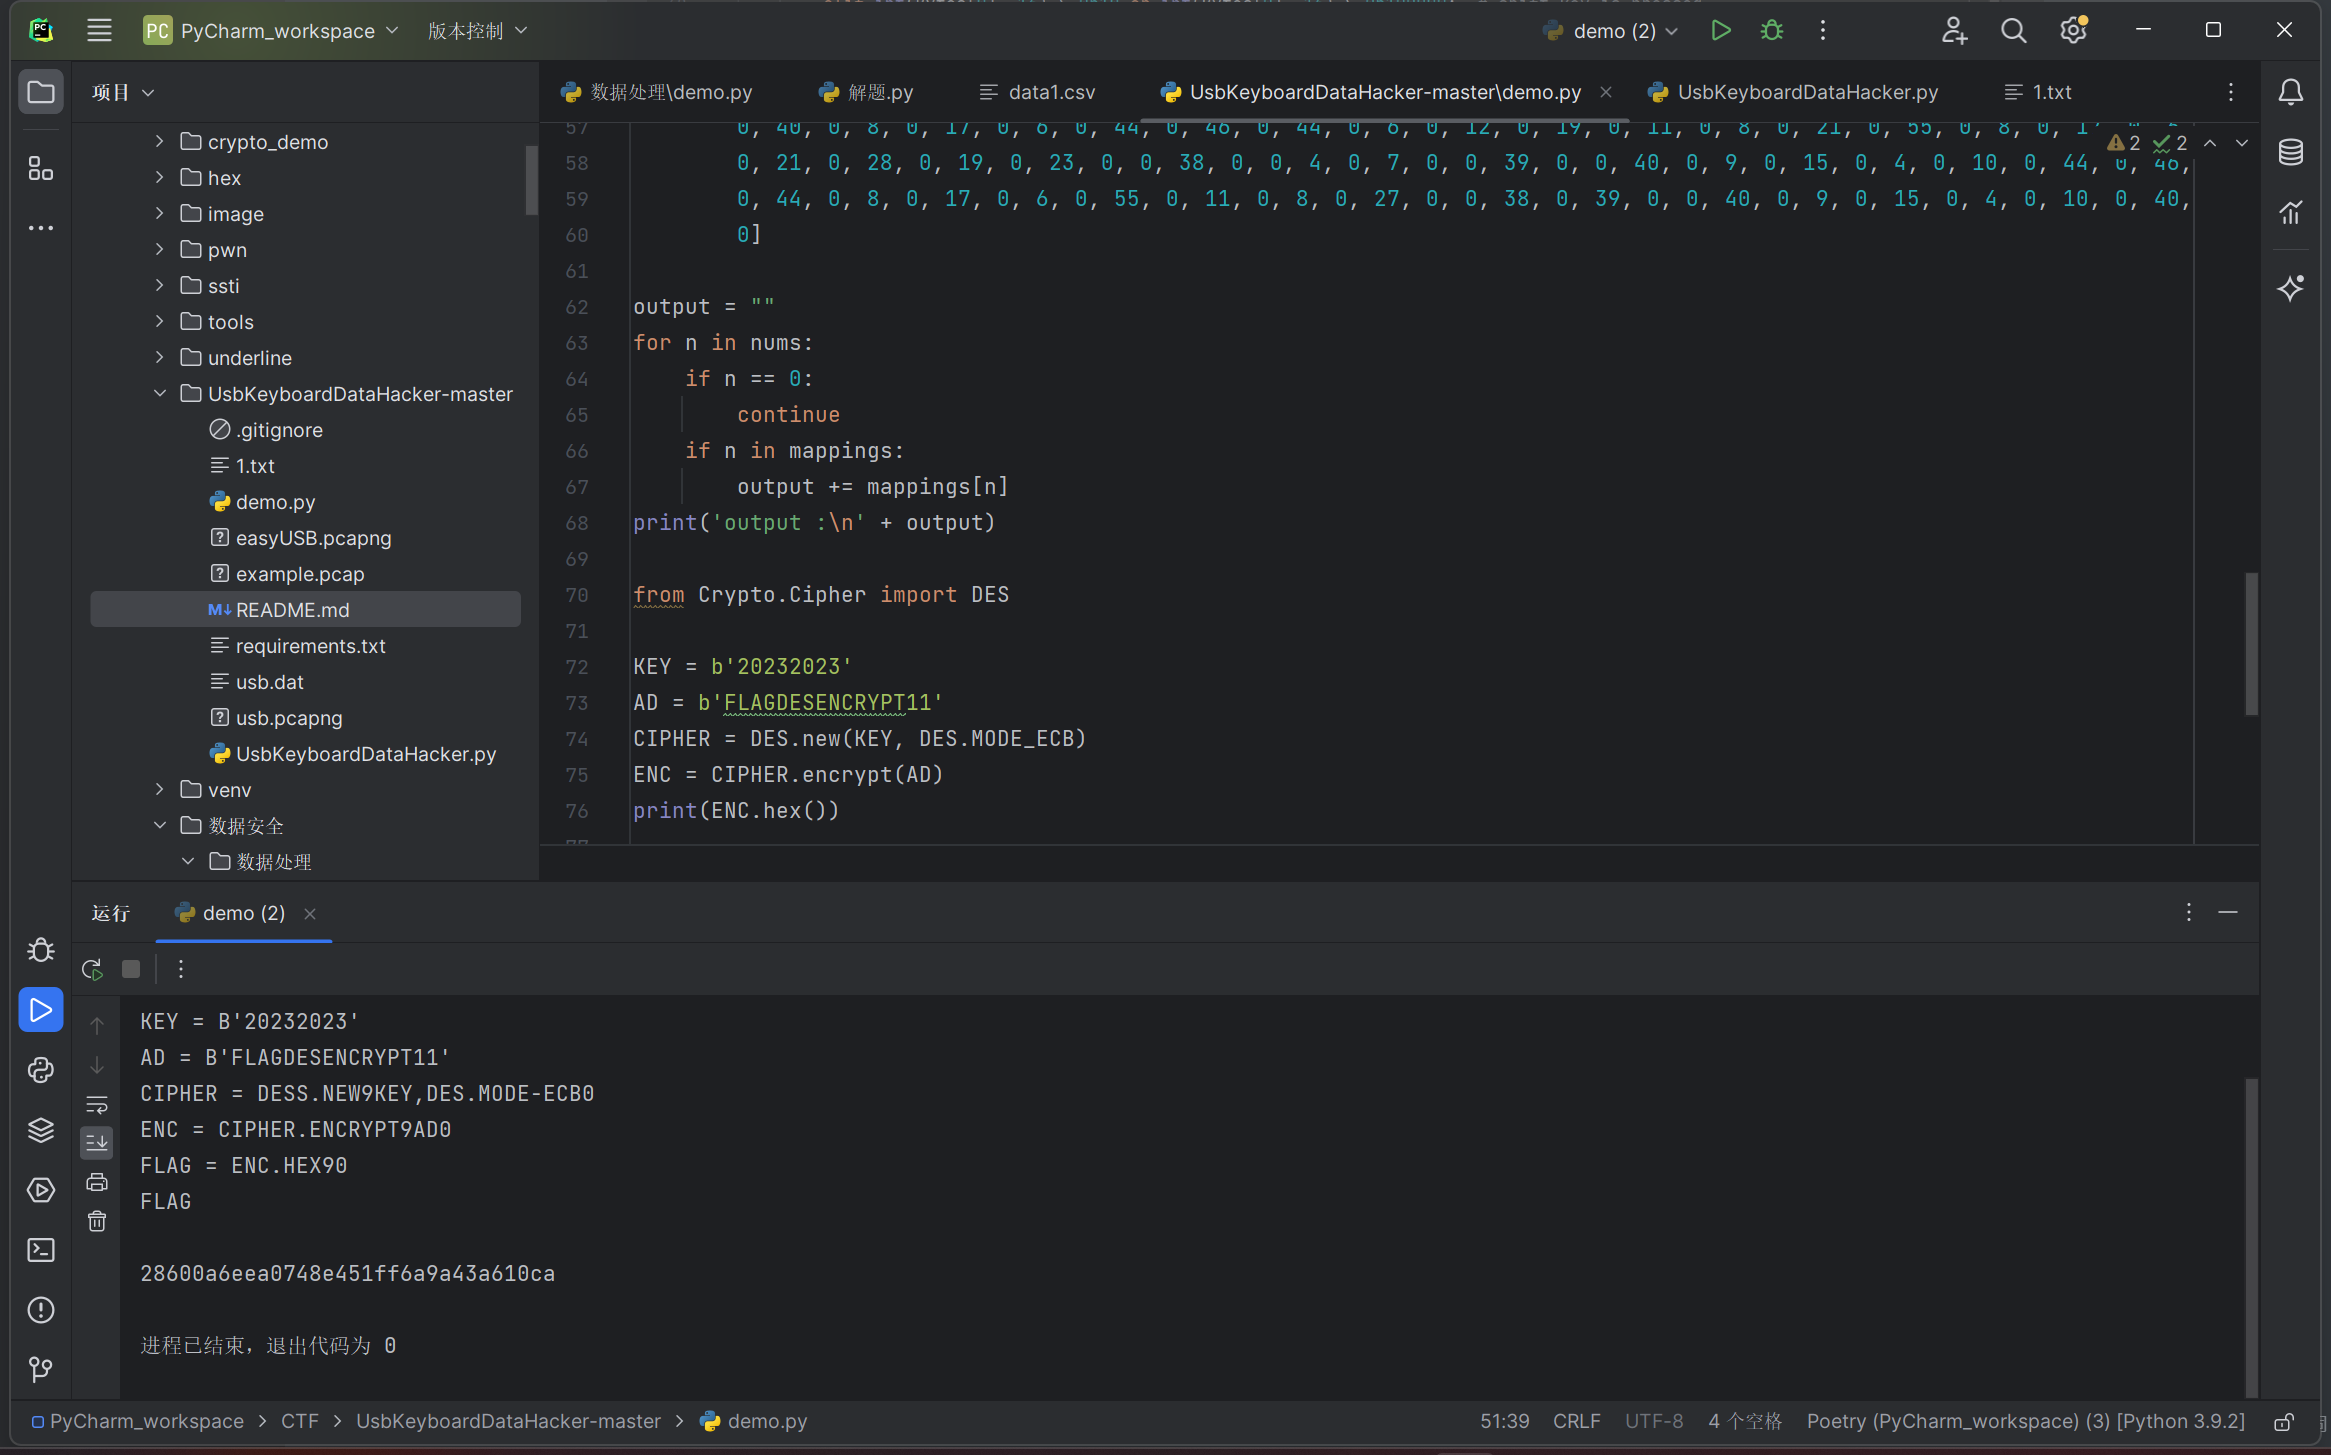Image resolution: width=2331 pixels, height=1455 pixels.
Task: Open the 项目 view dropdown
Action: (123, 93)
